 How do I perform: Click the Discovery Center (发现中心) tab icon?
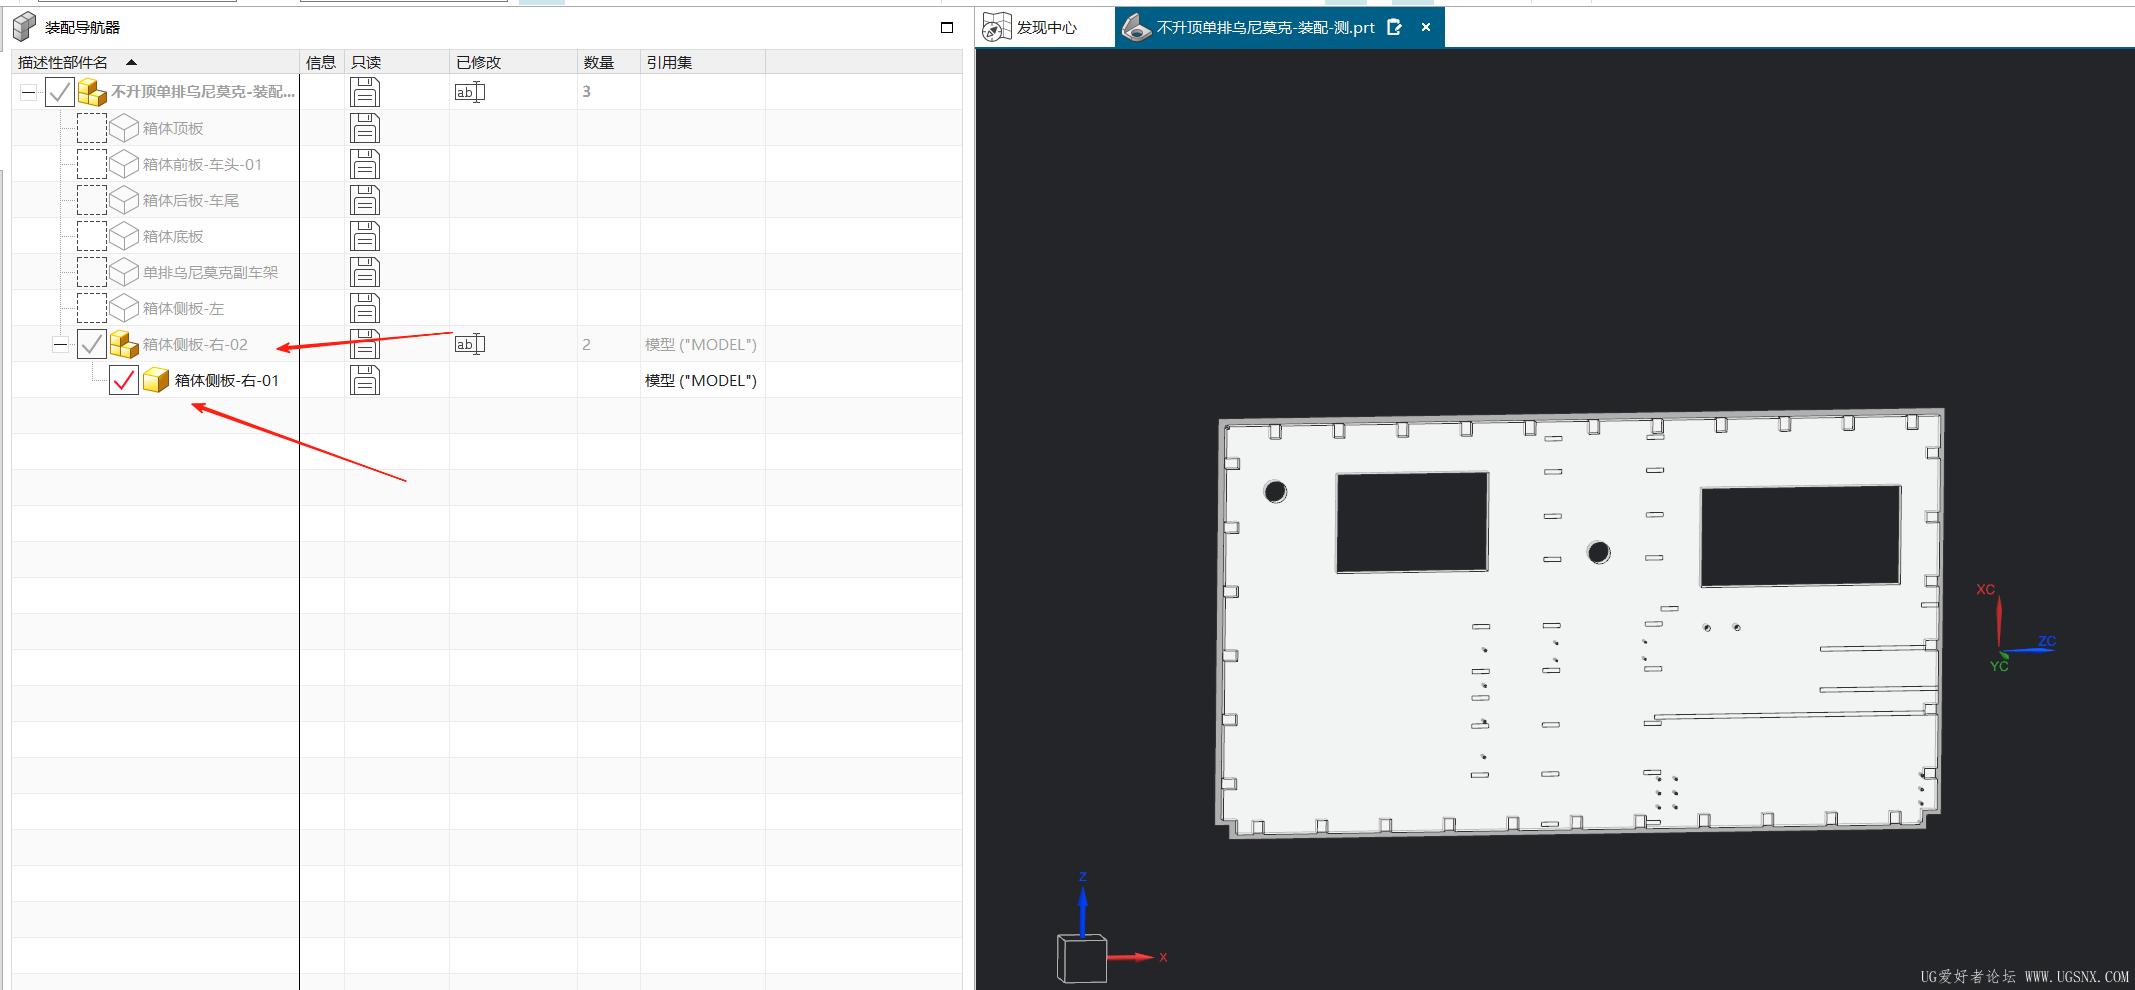pos(997,27)
